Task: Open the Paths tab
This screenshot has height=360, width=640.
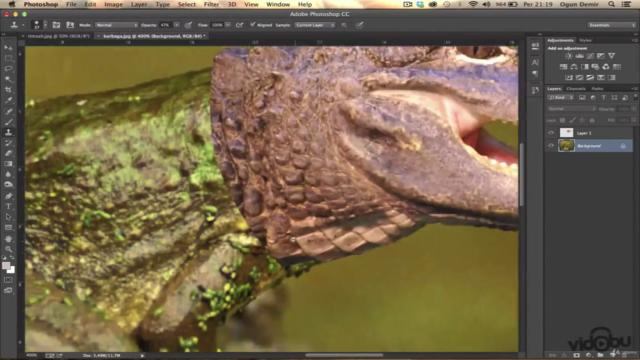Action: [x=597, y=89]
